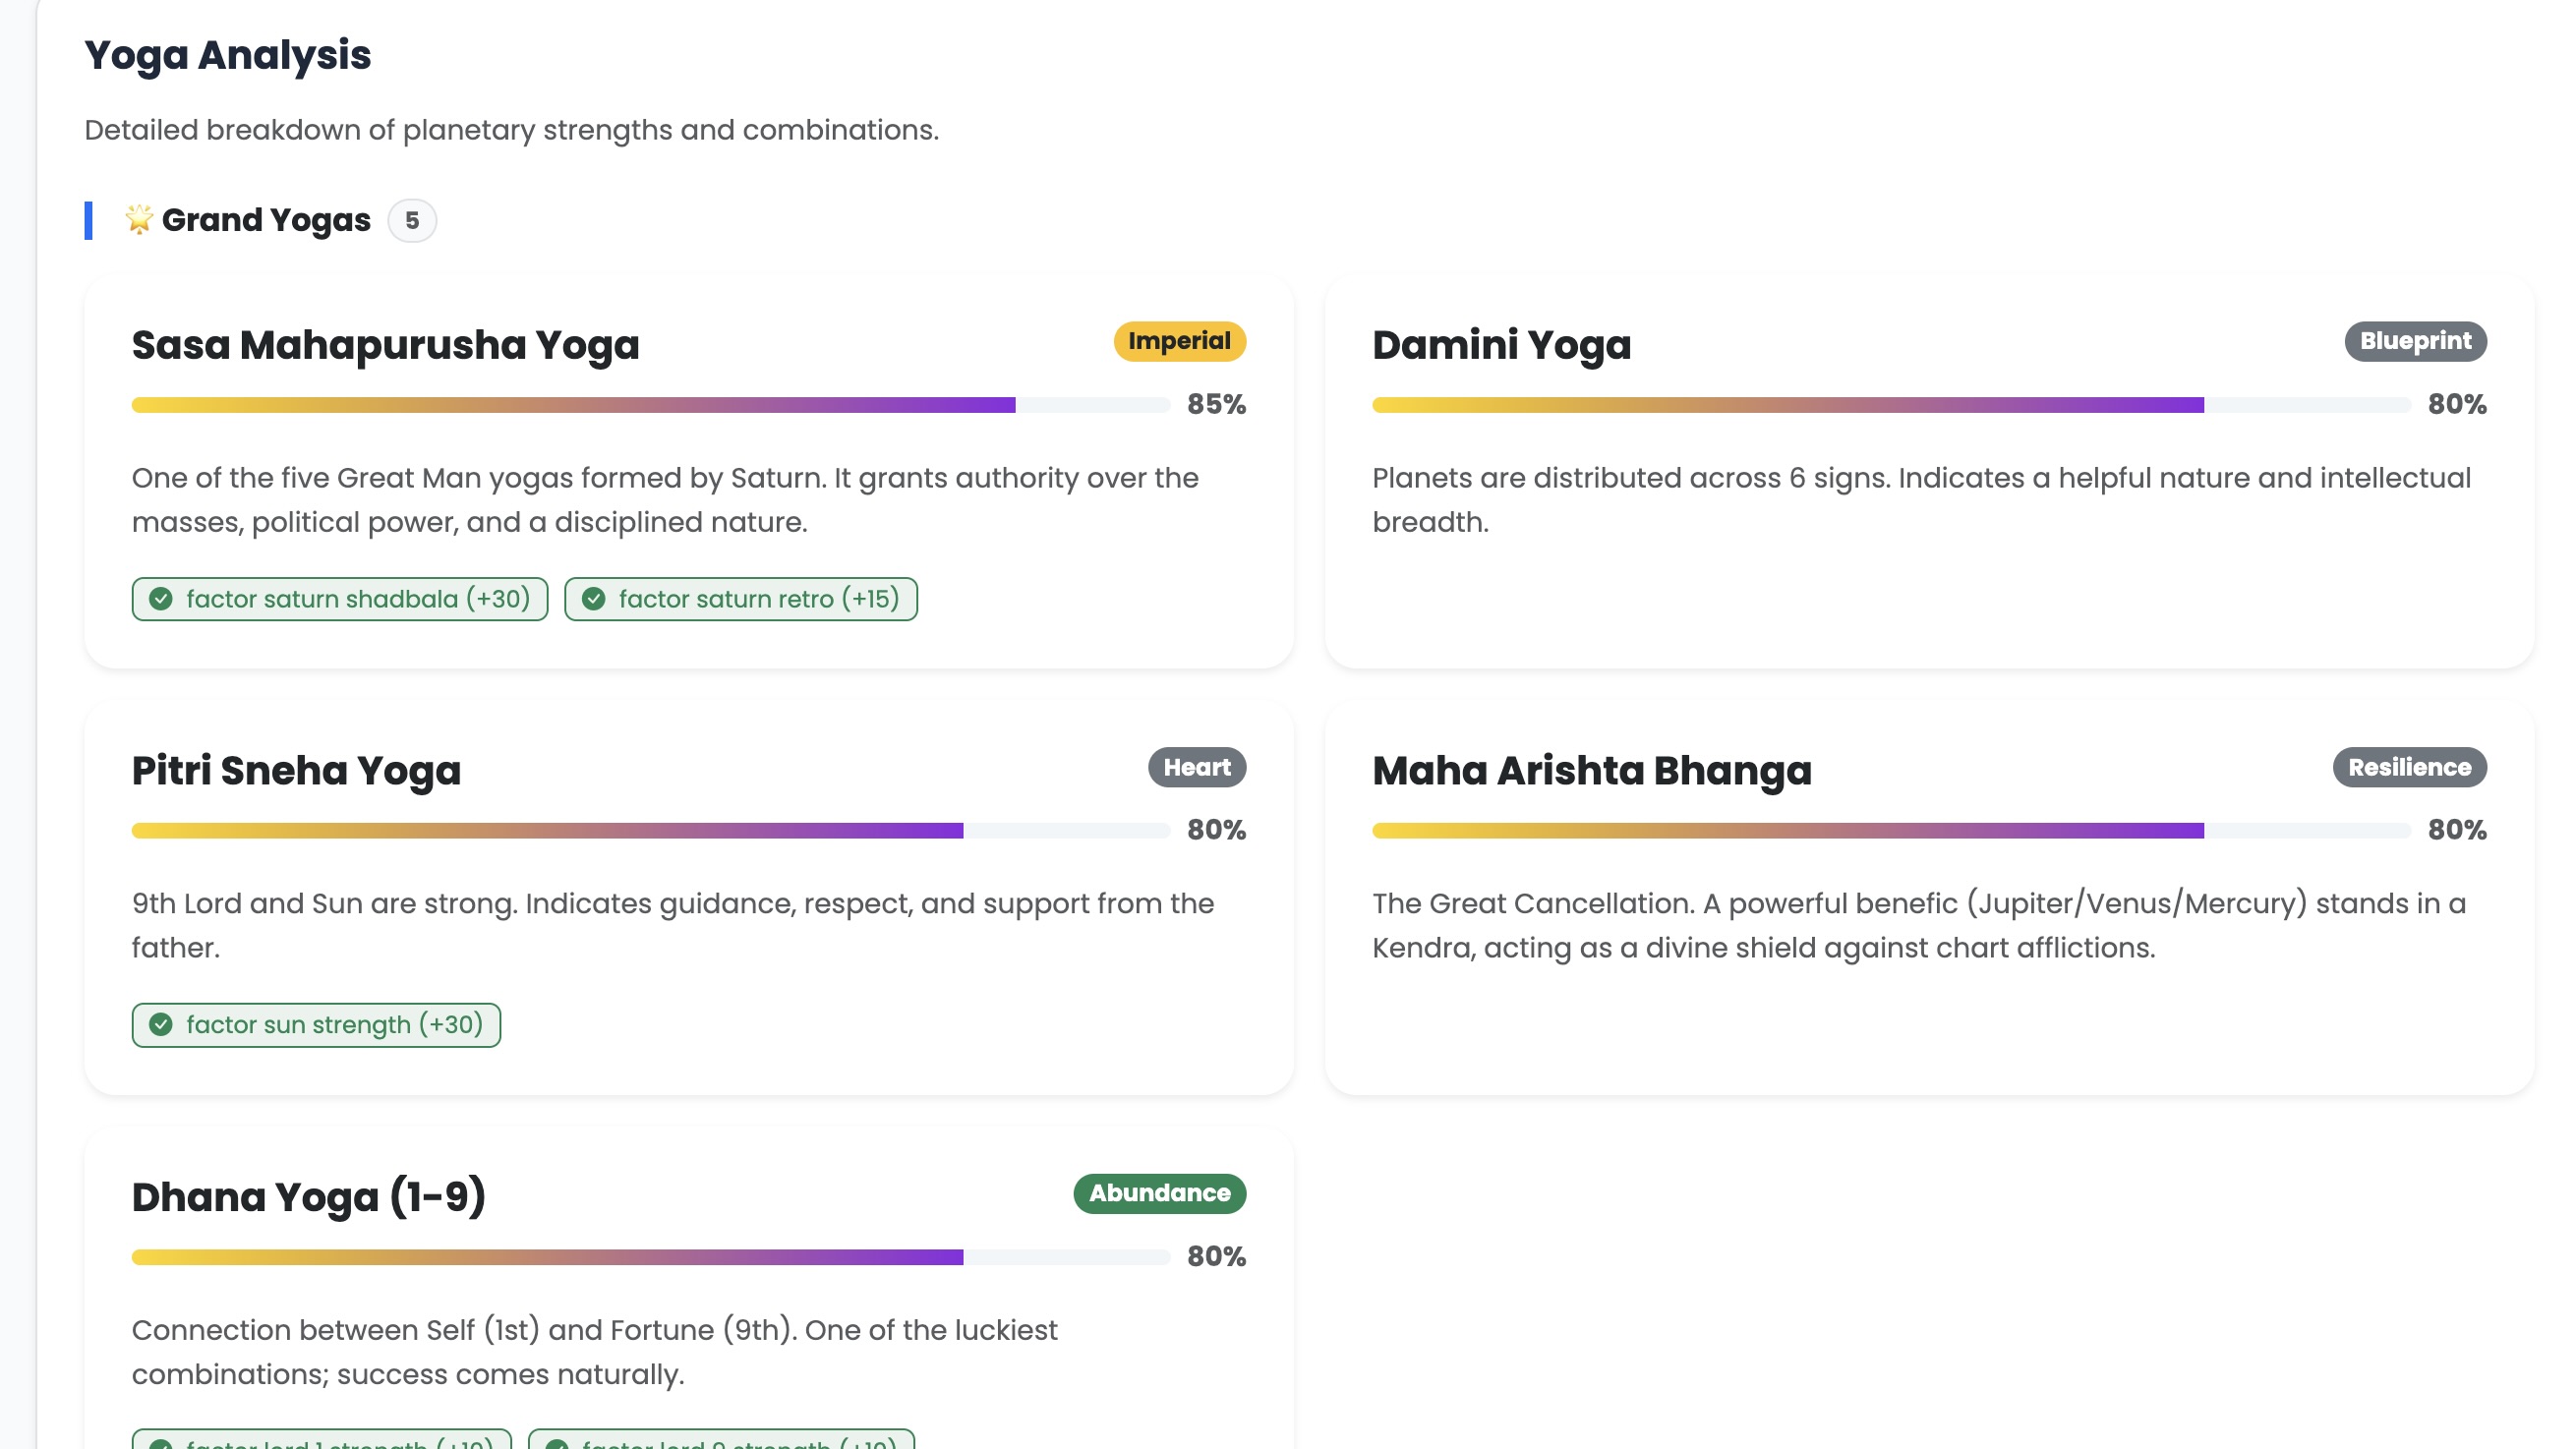Click the Grand Yogas count badge
2576x1449 pixels.
tap(411, 221)
